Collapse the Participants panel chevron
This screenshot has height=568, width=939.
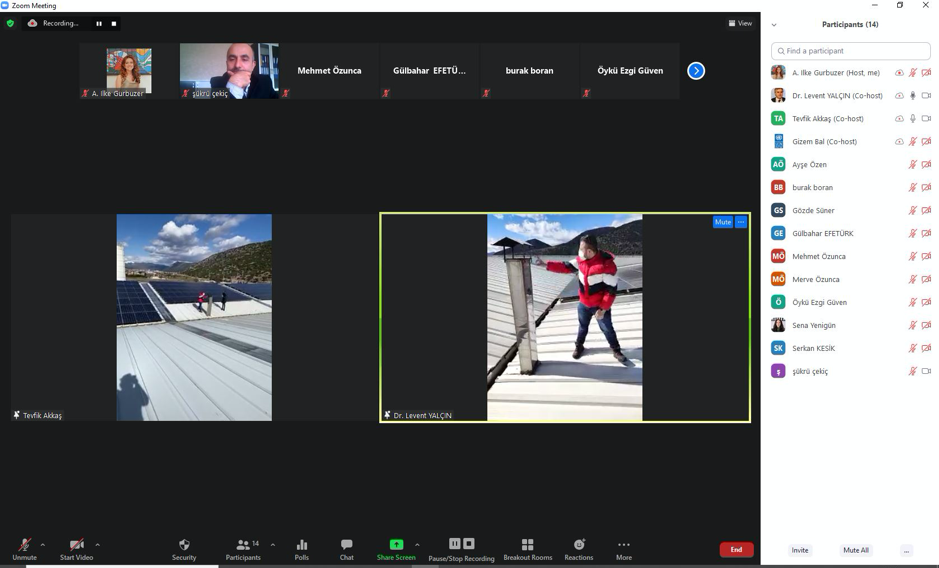click(x=774, y=25)
